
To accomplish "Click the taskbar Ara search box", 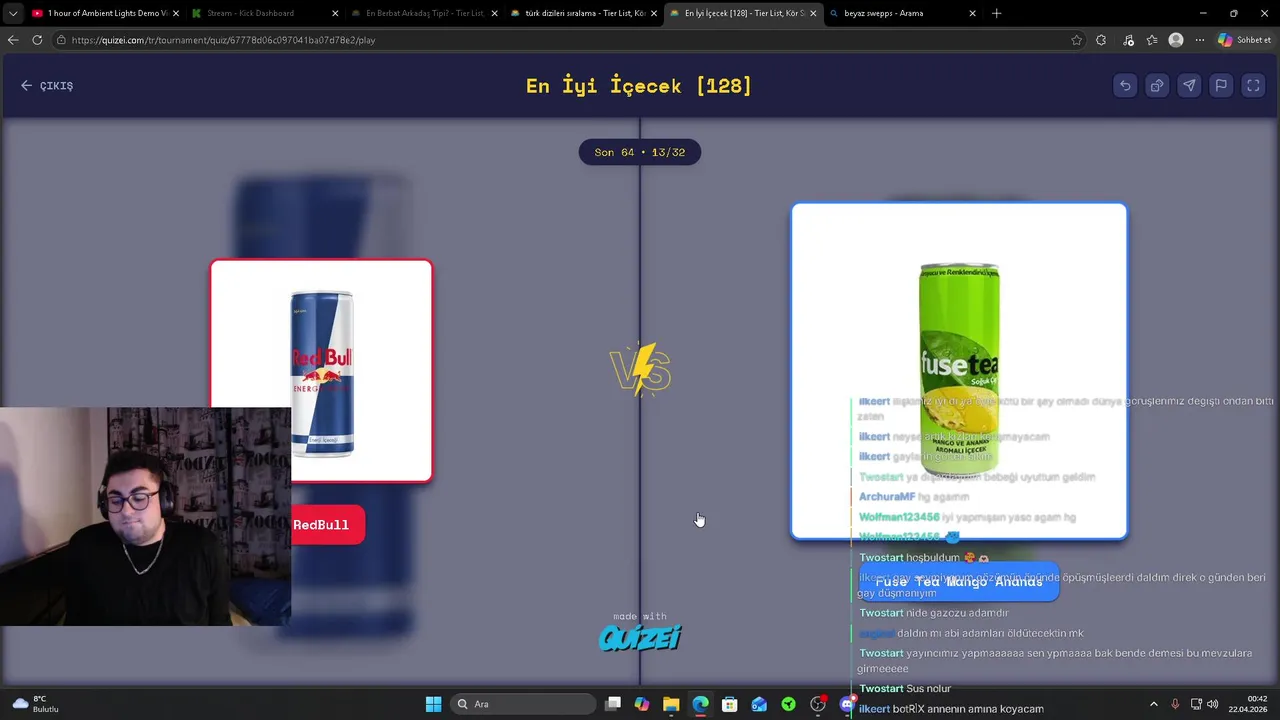I will tap(523, 704).
